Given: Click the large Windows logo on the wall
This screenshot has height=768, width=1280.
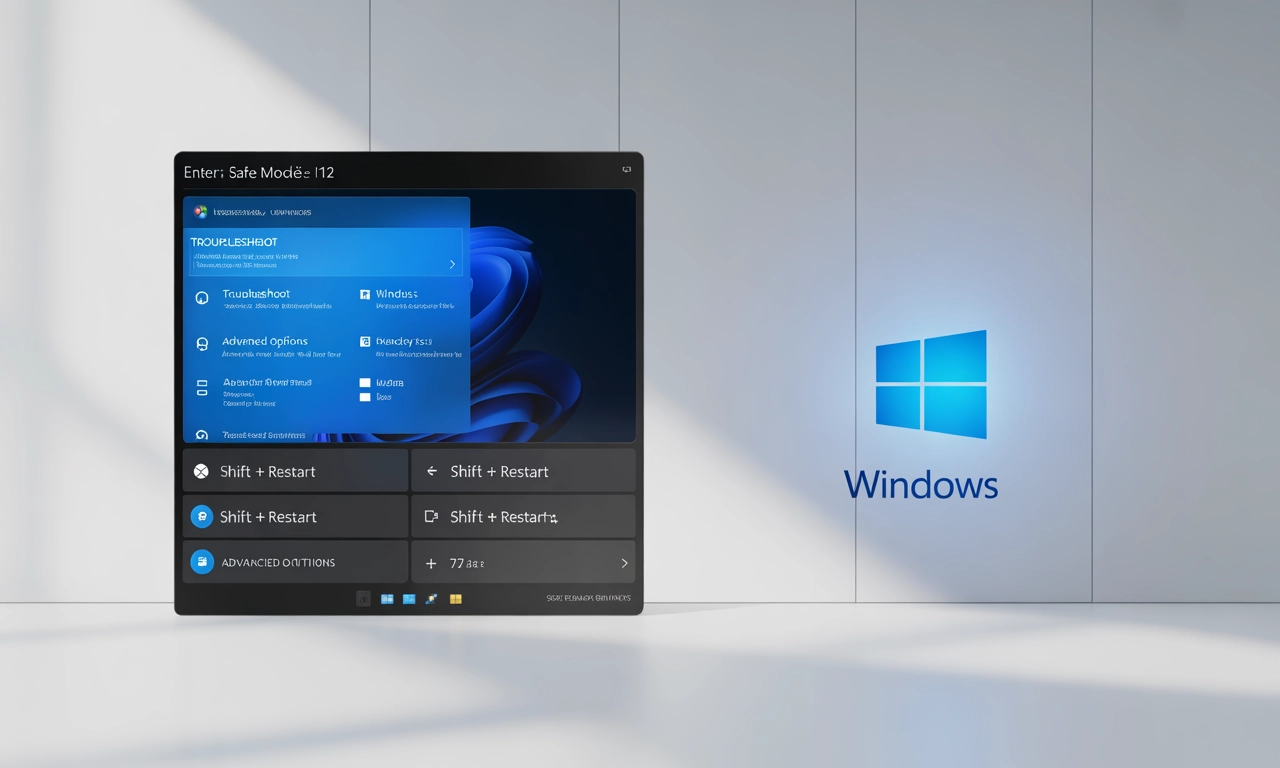Looking at the screenshot, I should point(931,384).
